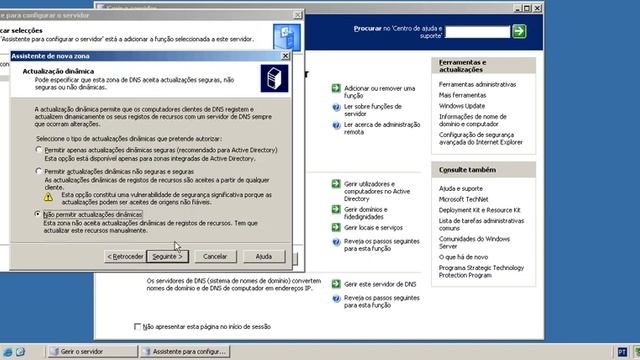Select Permitir apenas actualizações dinâmicas seguras option
Viewport: 640px width, 360px height.
[38, 150]
